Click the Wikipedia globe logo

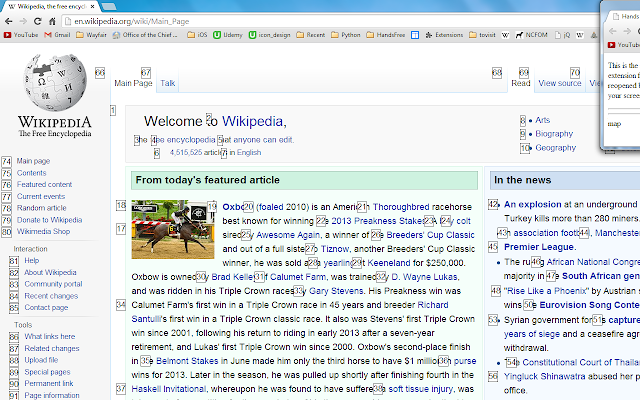[x=55, y=82]
